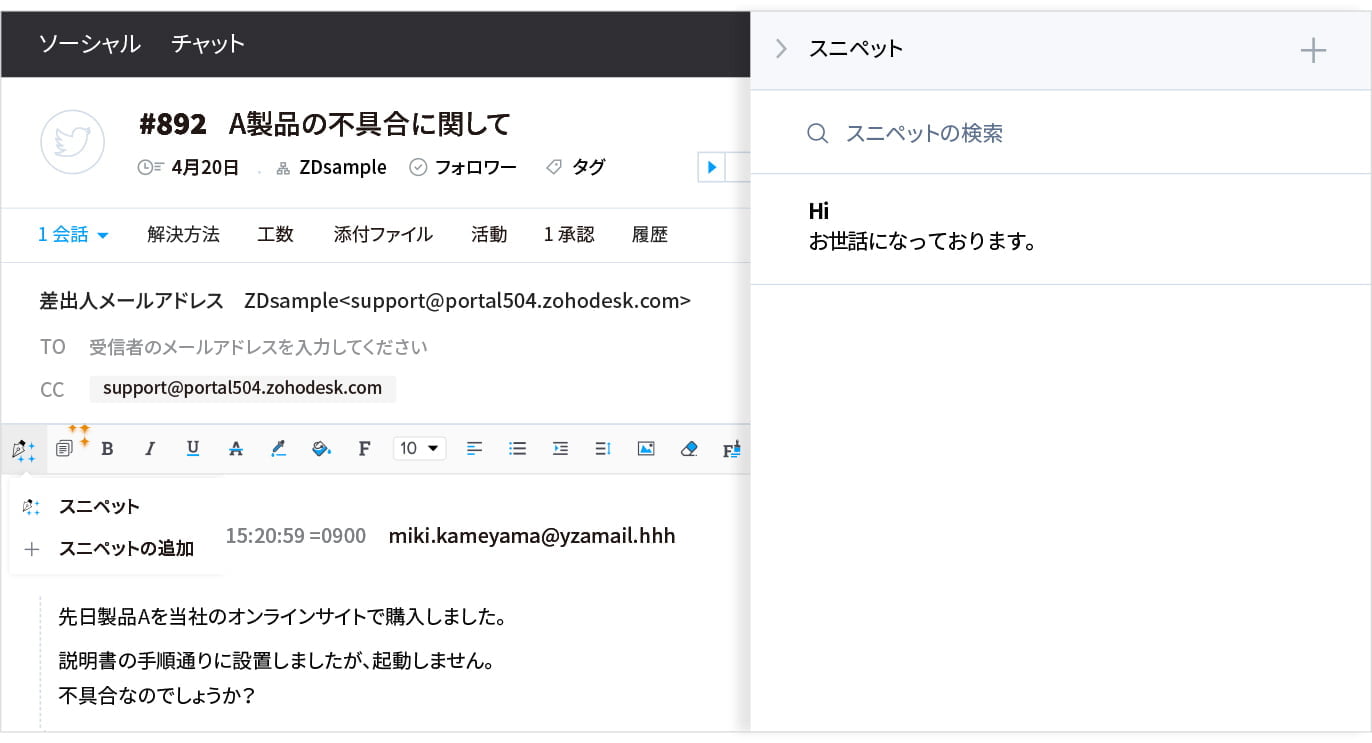Click the eraser clear formatting icon
Image resolution: width=1372 pixels, height=743 pixels.
pos(688,449)
